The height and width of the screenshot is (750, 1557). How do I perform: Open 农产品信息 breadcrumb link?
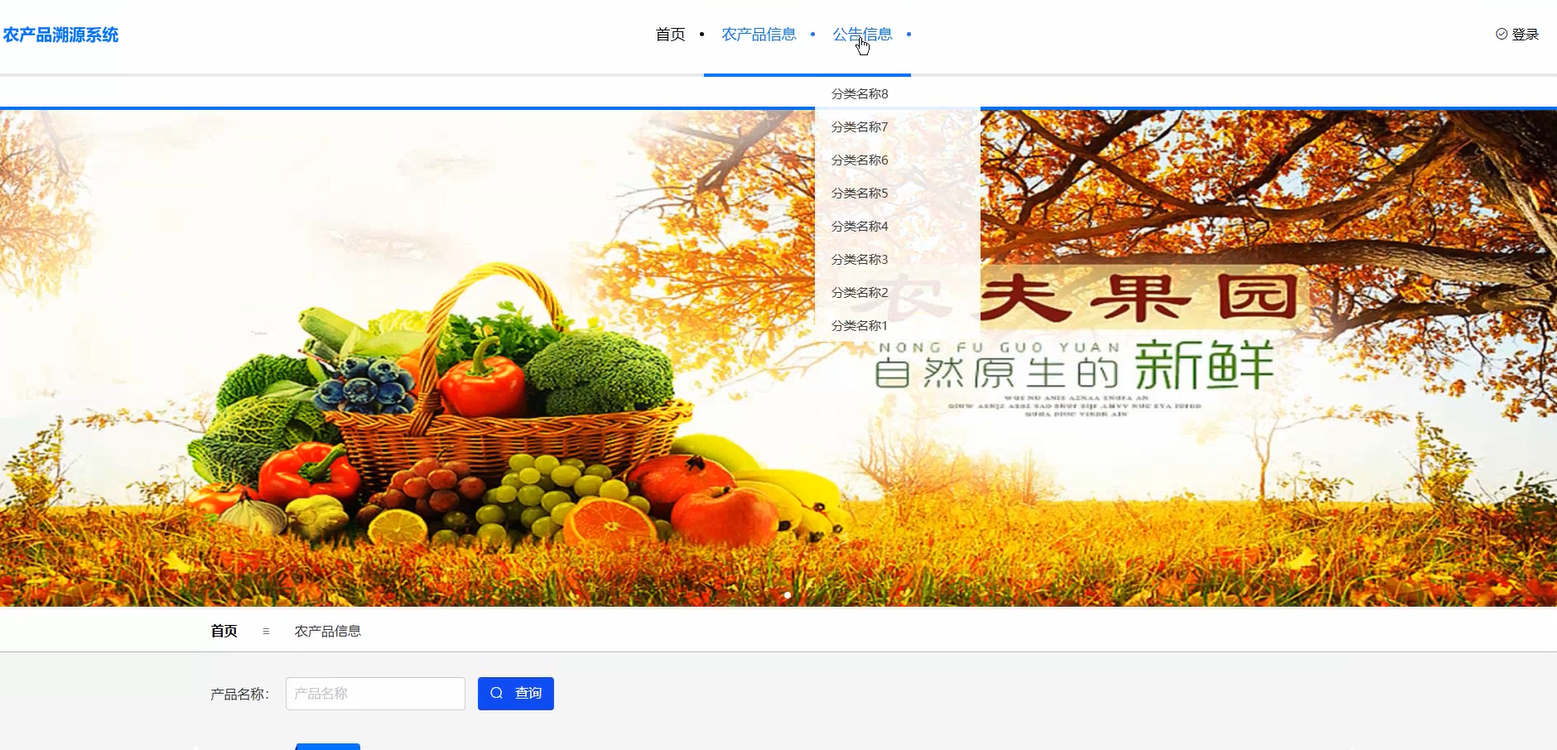click(328, 631)
